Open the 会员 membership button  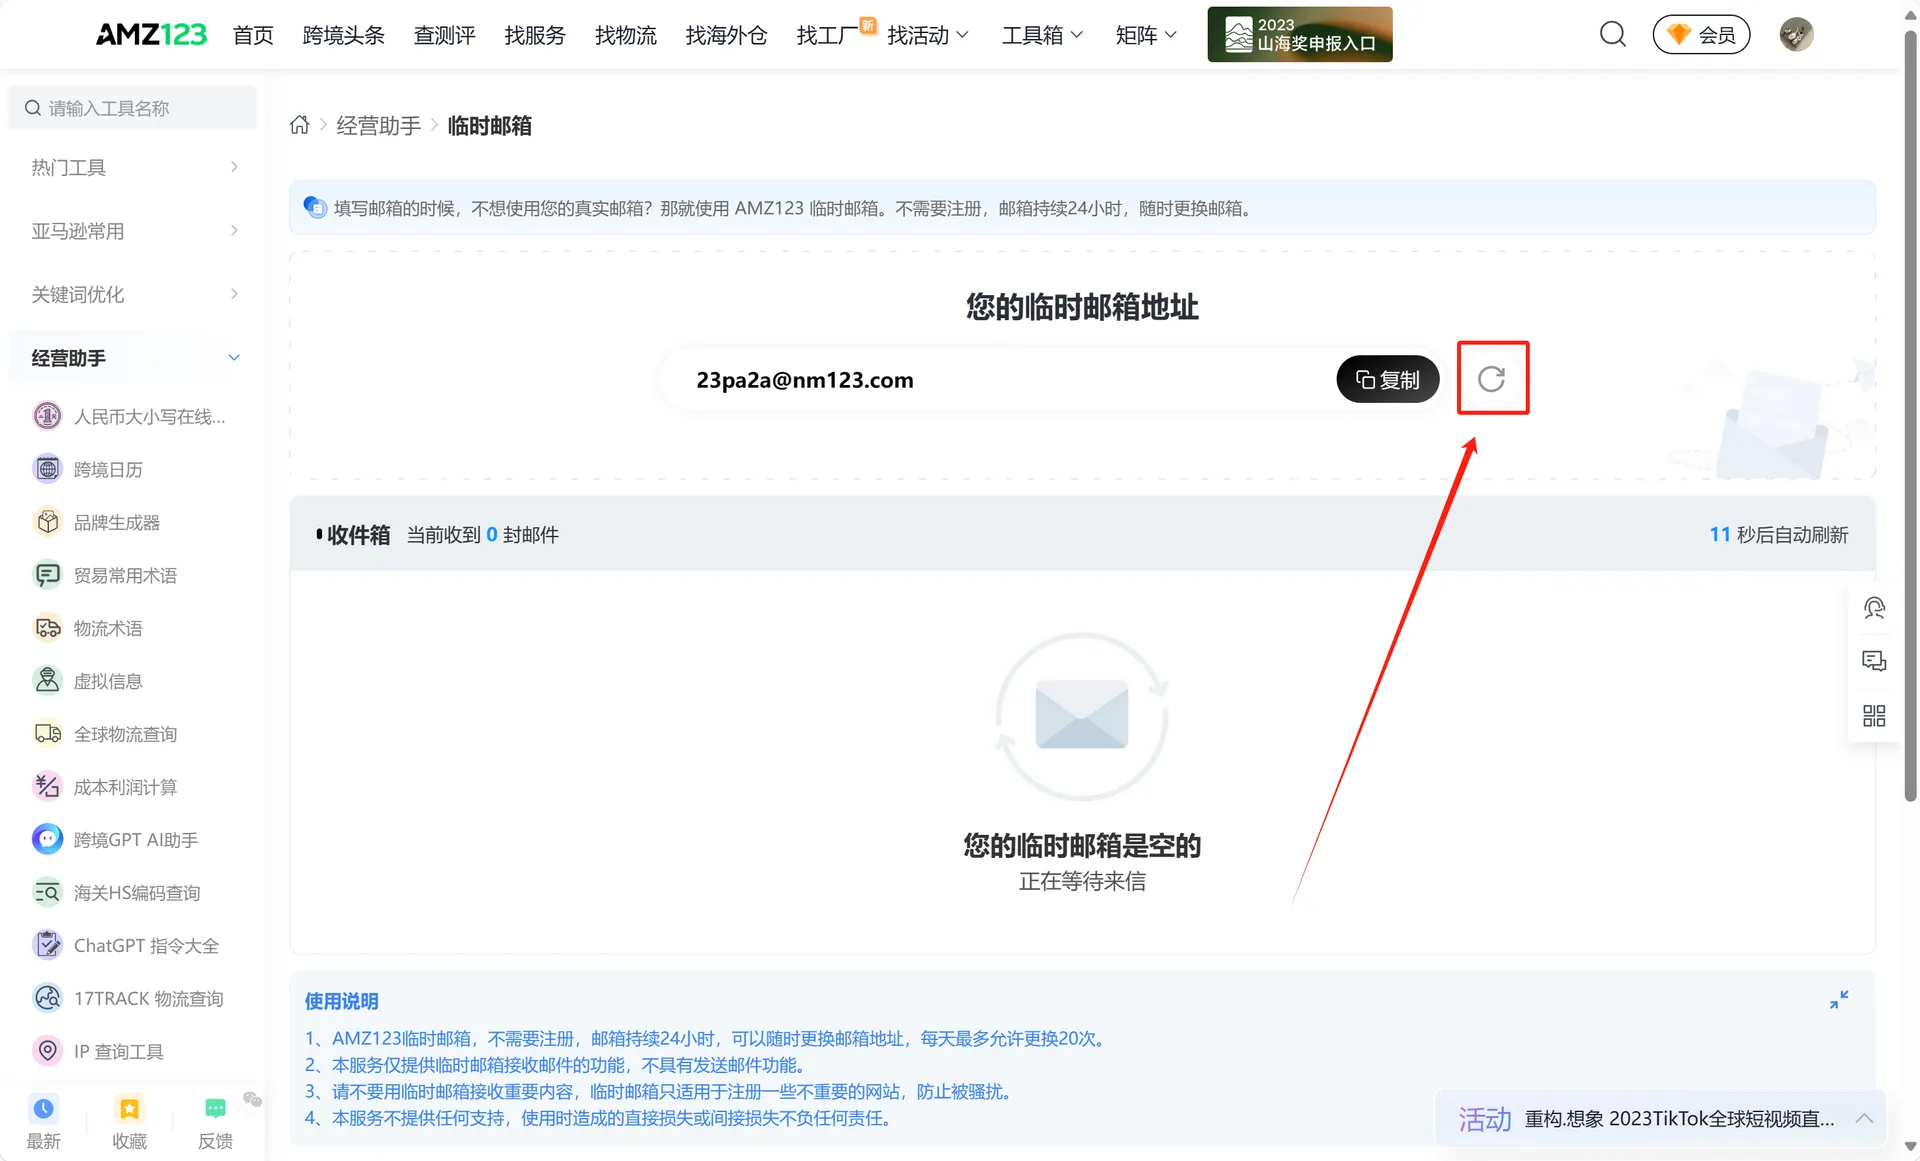point(1701,35)
